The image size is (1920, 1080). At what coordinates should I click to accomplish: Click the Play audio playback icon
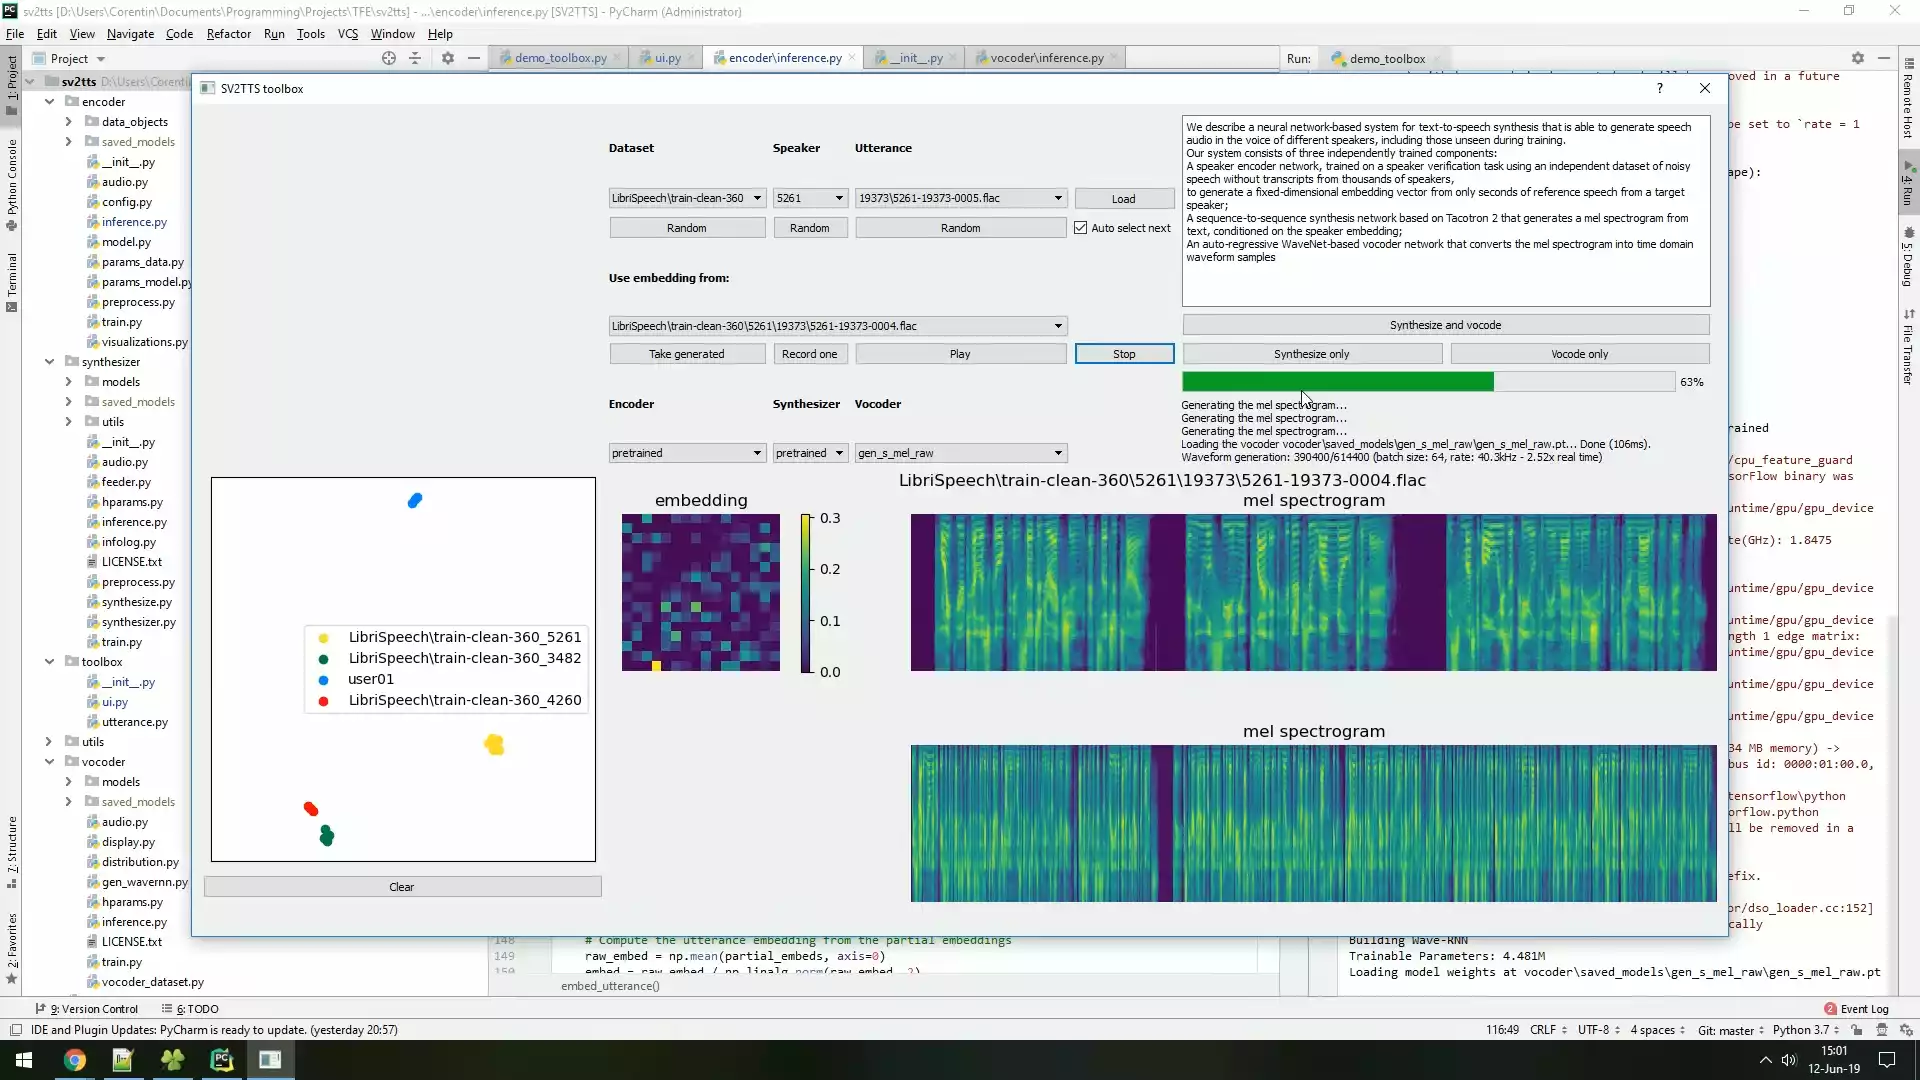959,353
